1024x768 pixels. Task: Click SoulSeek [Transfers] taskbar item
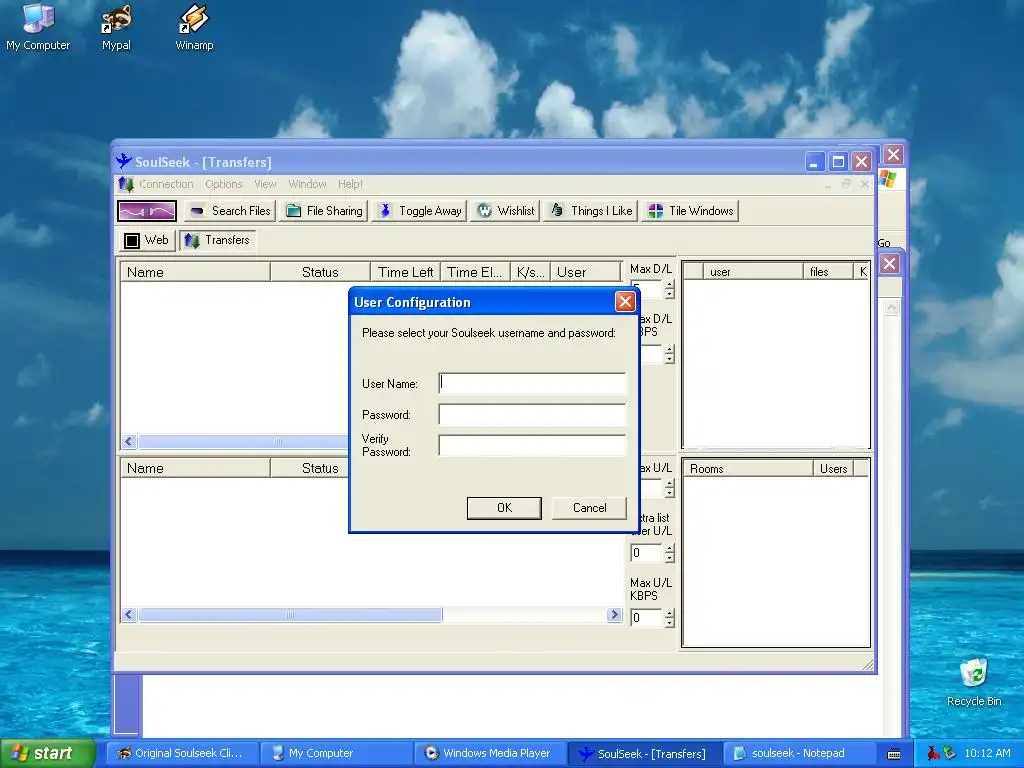click(643, 753)
